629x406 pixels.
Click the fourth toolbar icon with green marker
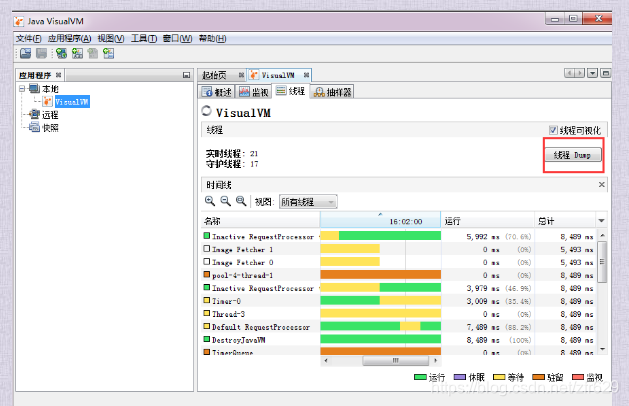tap(77, 53)
